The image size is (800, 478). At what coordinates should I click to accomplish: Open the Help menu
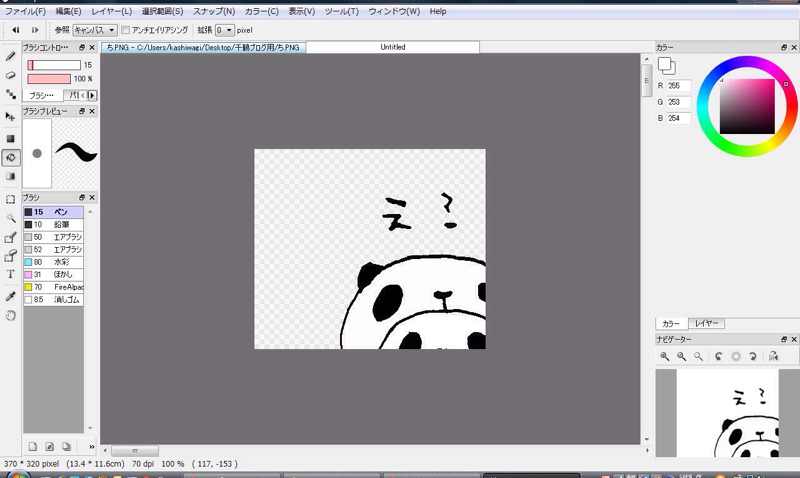click(x=438, y=11)
